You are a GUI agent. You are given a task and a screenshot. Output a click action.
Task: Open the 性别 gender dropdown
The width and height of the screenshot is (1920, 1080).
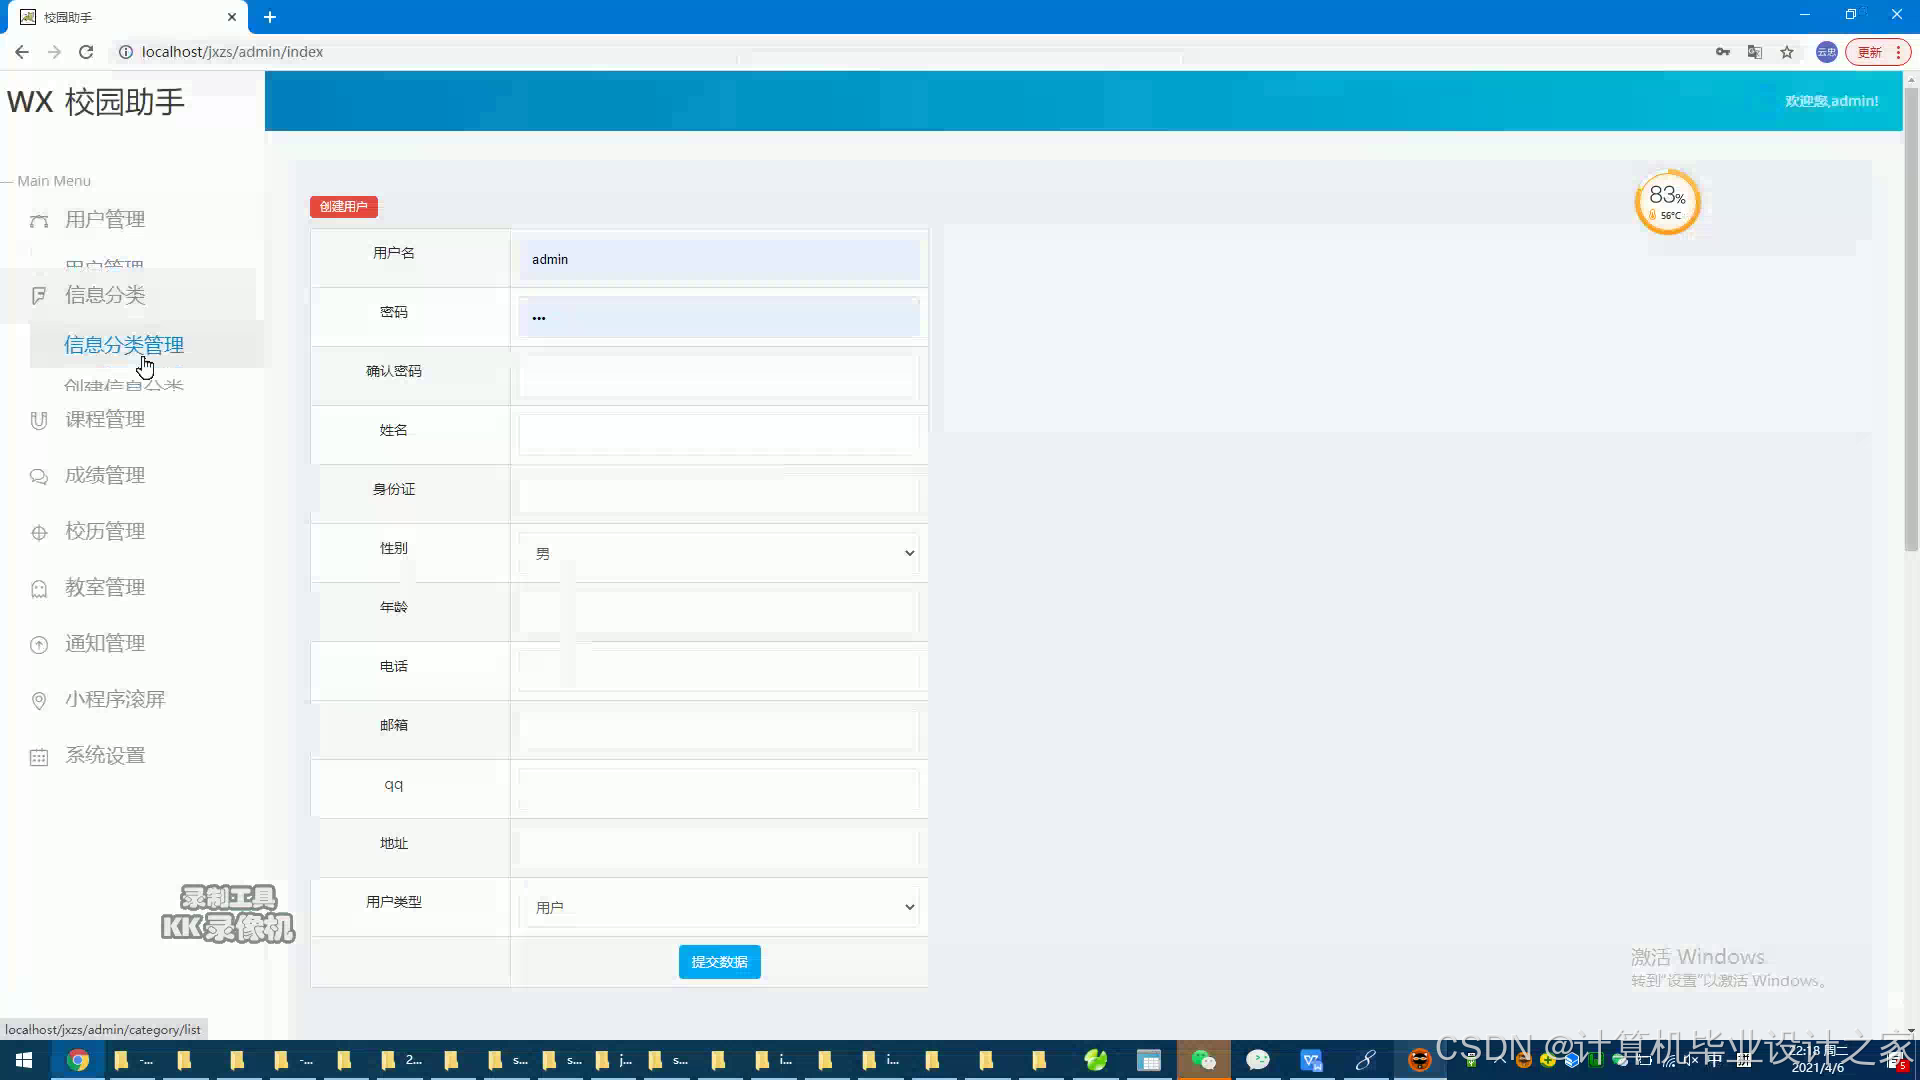(x=719, y=553)
